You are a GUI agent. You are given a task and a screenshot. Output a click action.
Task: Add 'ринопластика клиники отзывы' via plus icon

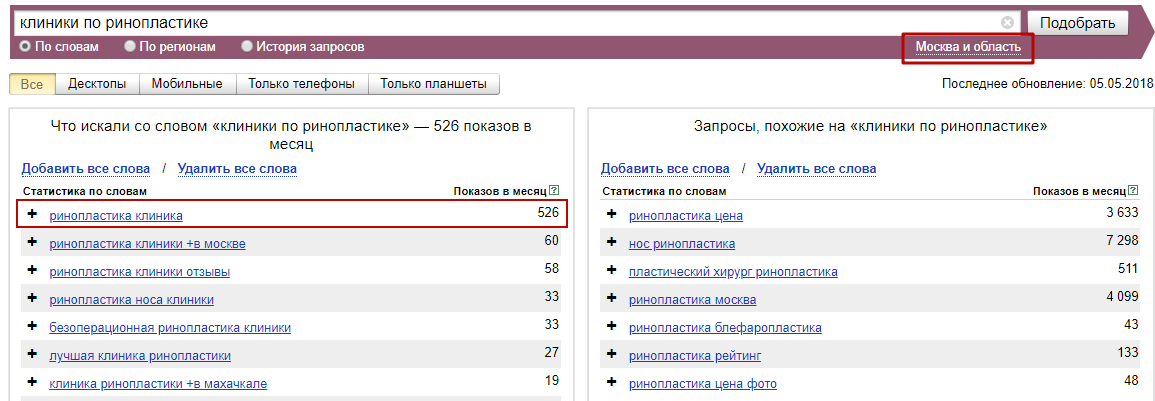coord(32,271)
